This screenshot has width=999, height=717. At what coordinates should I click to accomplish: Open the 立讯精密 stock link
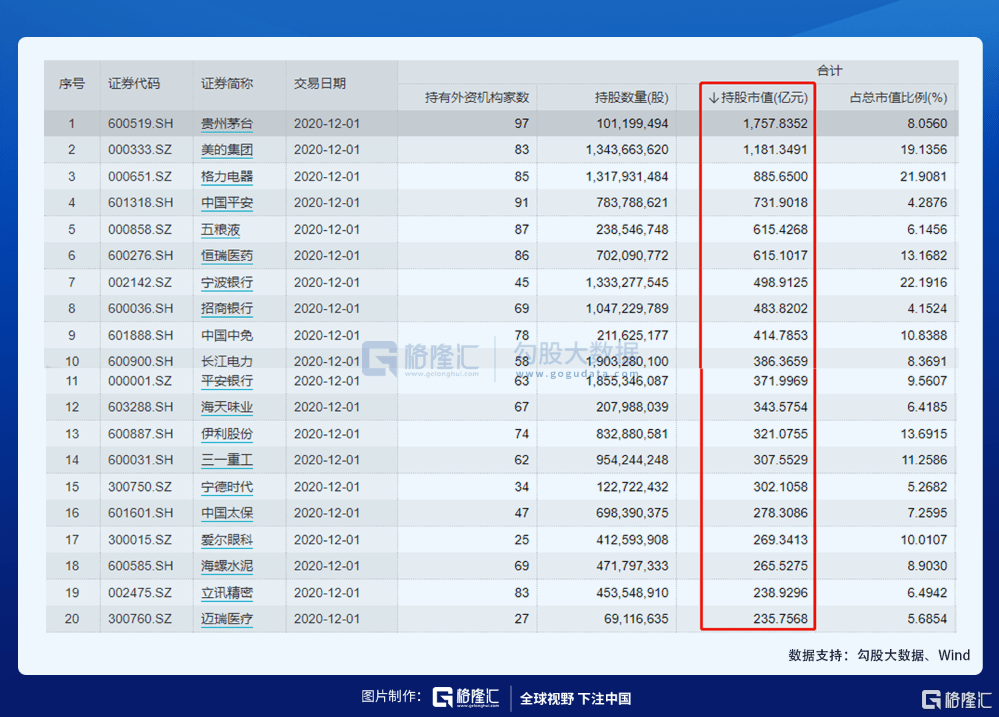[x=227, y=593]
